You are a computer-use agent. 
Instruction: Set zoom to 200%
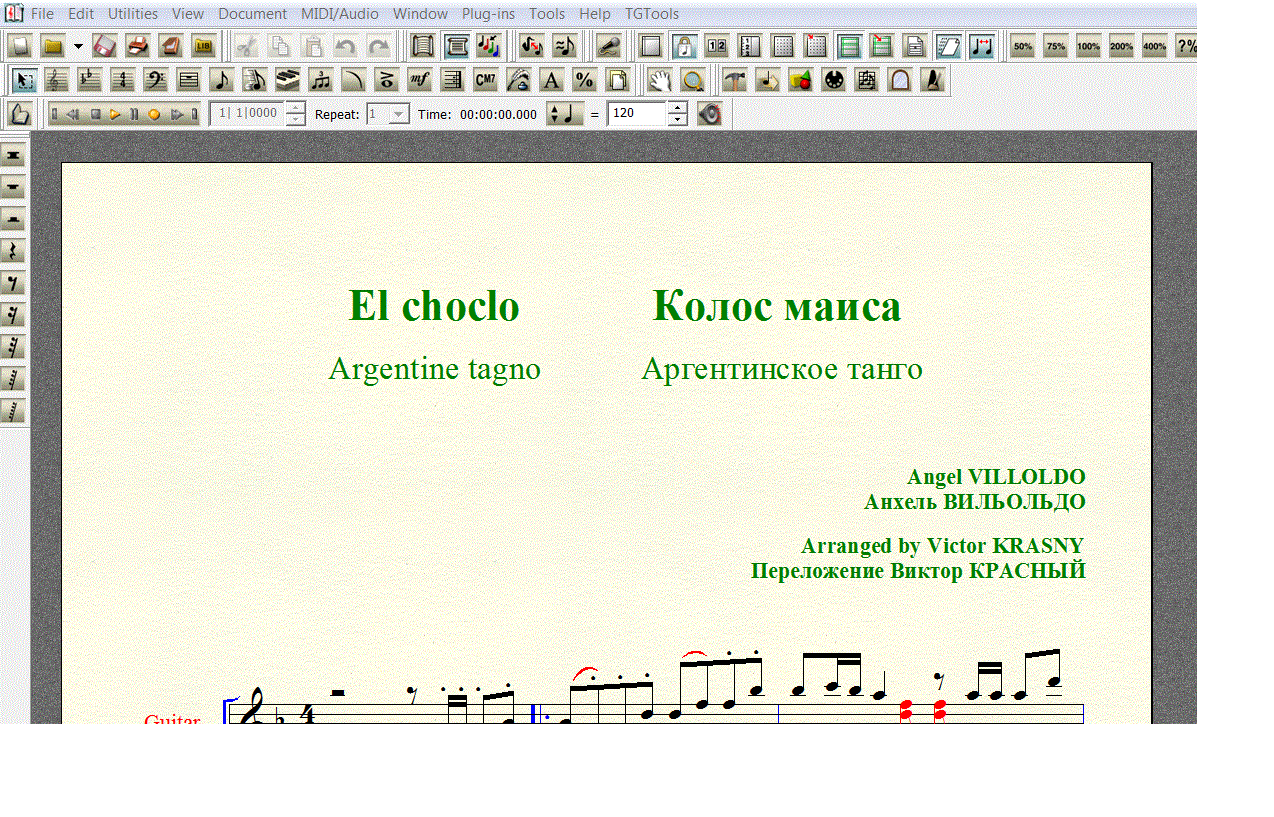(x=1121, y=46)
